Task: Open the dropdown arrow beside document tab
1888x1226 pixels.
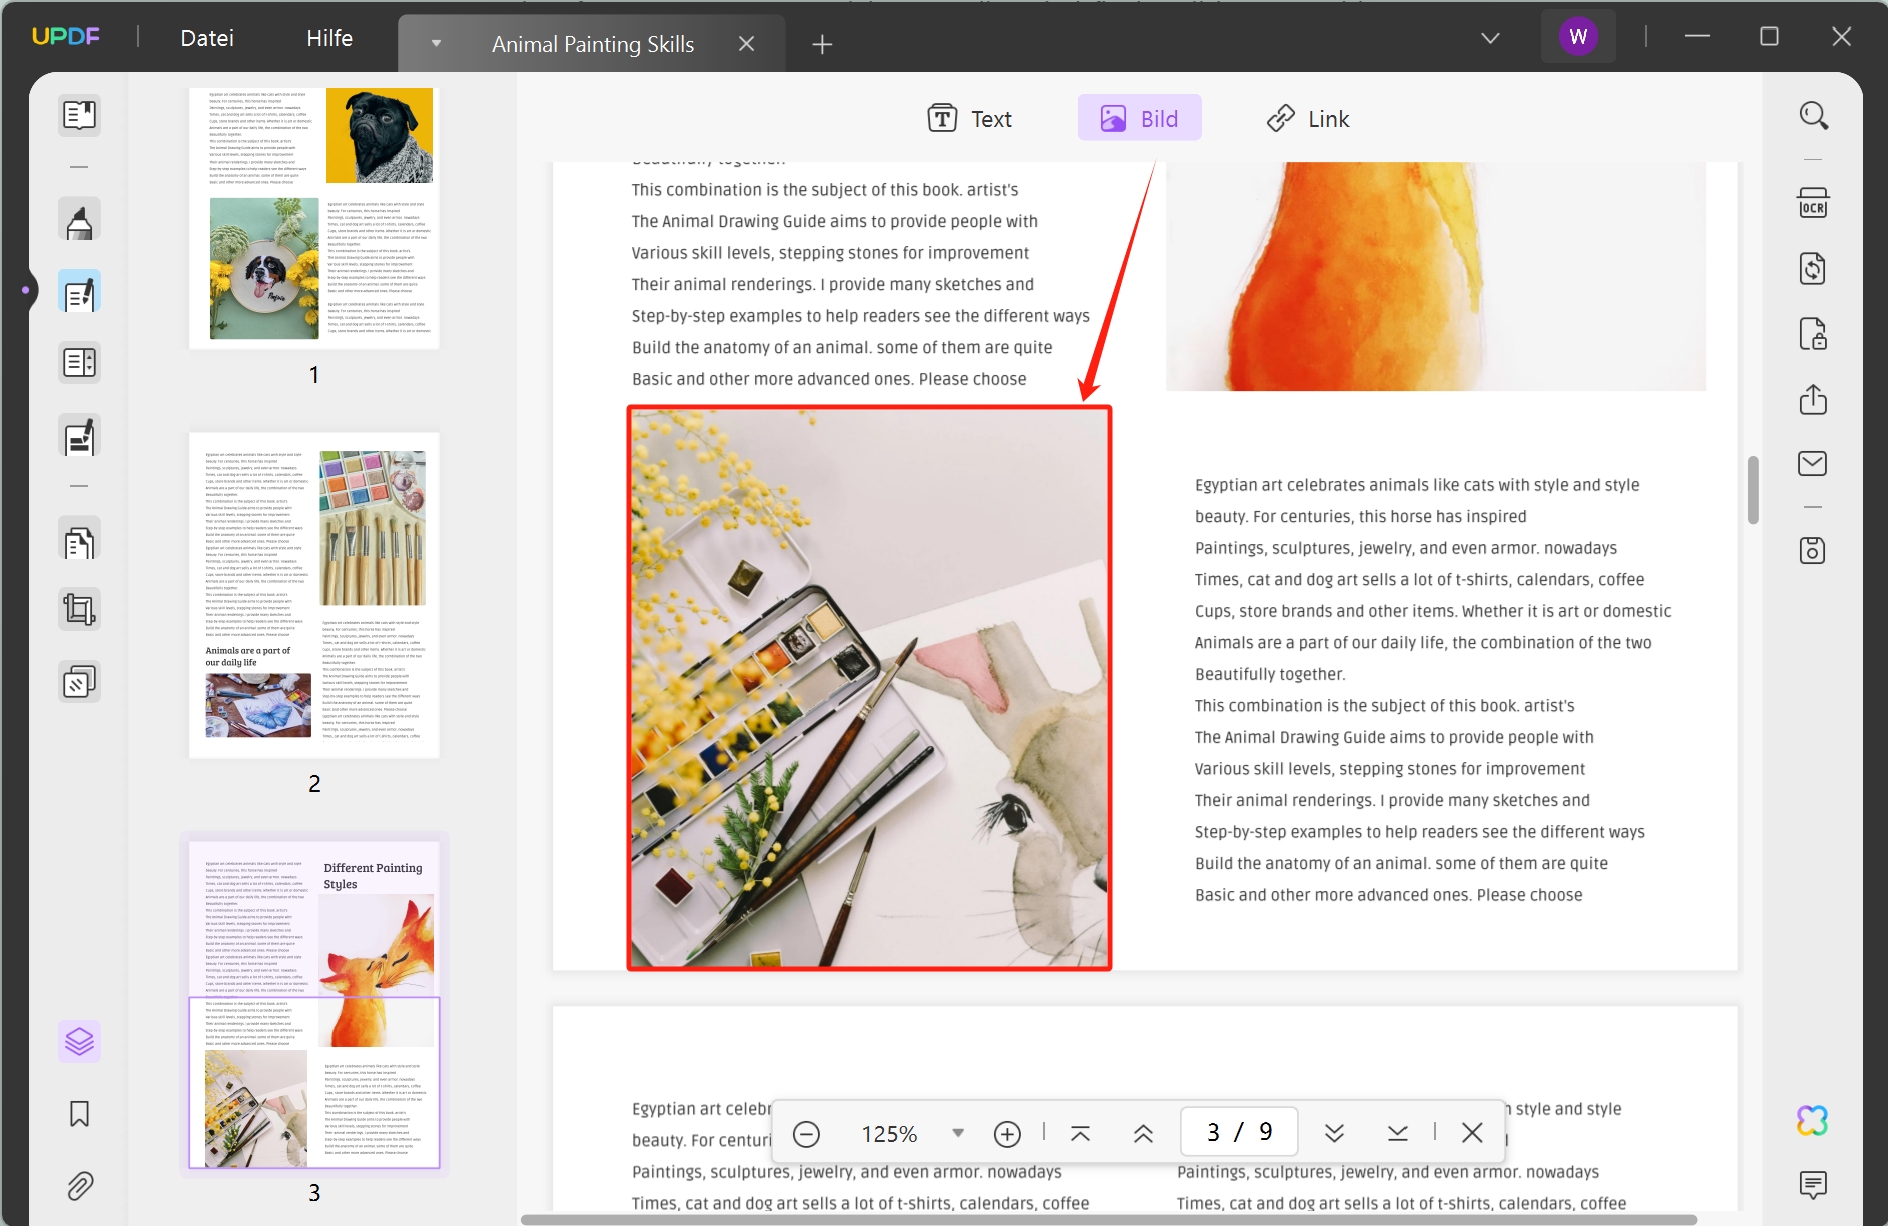Action: [x=436, y=44]
